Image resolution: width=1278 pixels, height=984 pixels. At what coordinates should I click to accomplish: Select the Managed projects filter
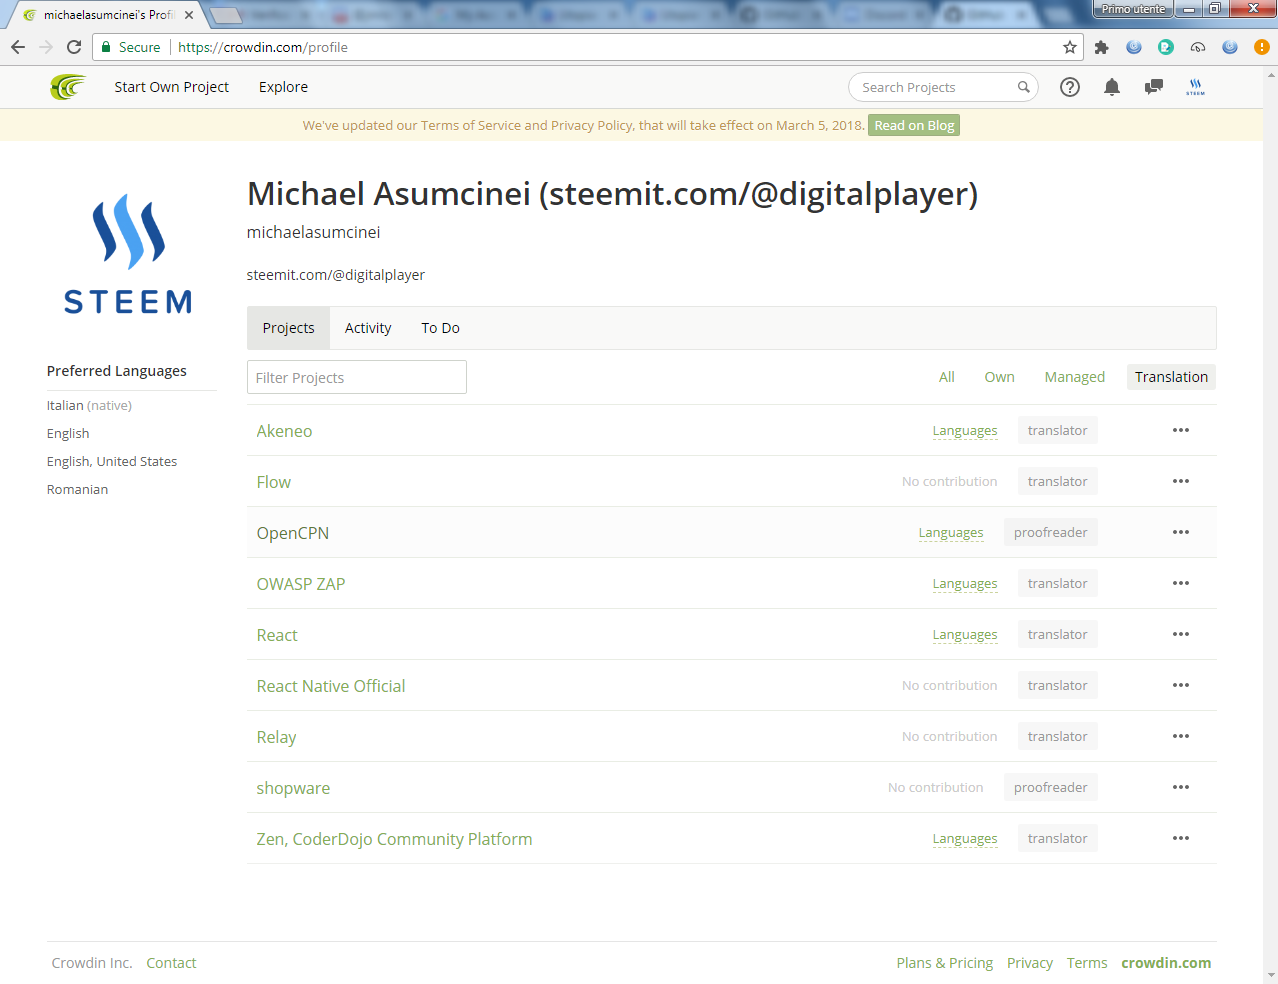[1075, 377]
